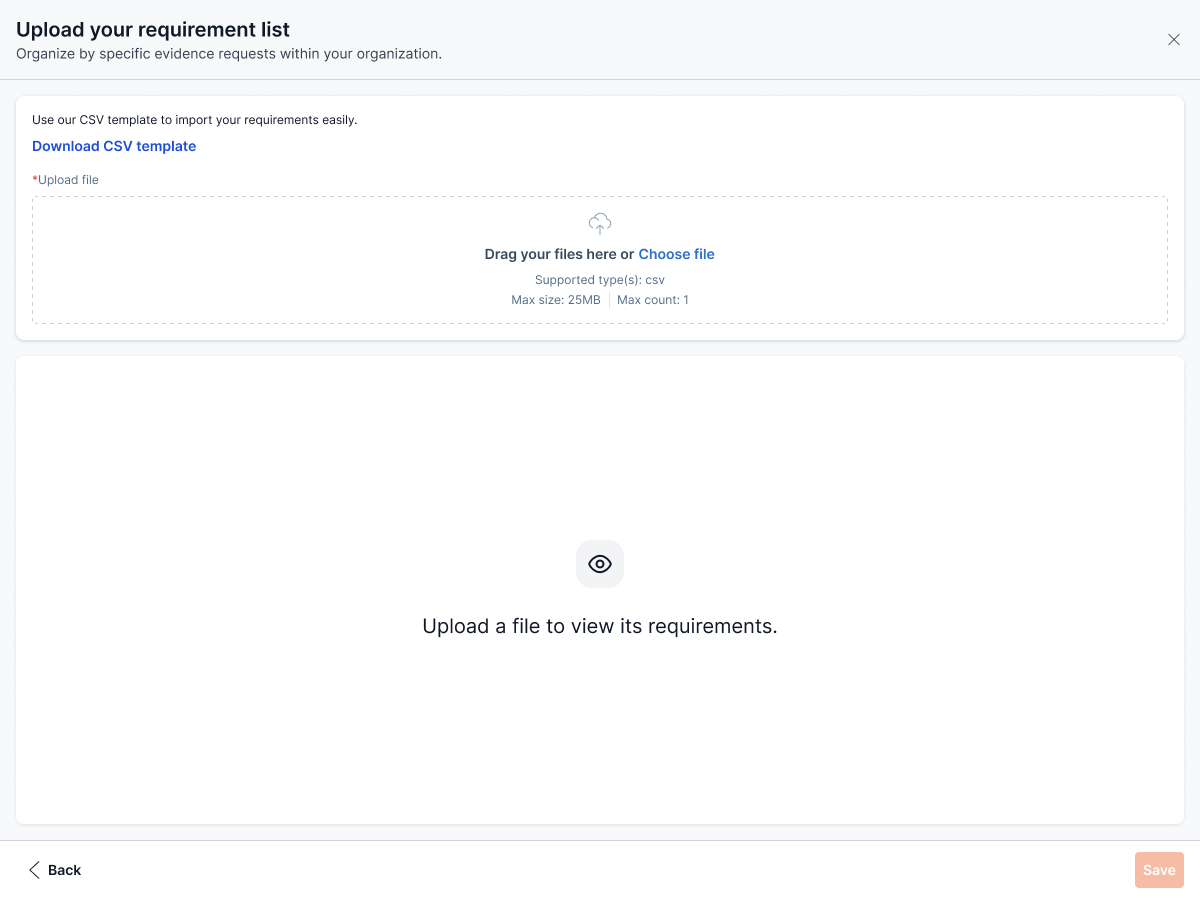Click the left chevron beside Back
This screenshot has width=1200, height=900.
tap(34, 870)
